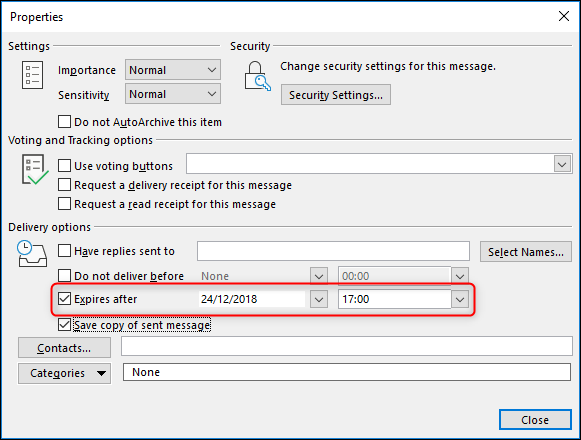Expand the 17:00 expiry time dropdown
Screen dimensions: 581x440
[460, 299]
